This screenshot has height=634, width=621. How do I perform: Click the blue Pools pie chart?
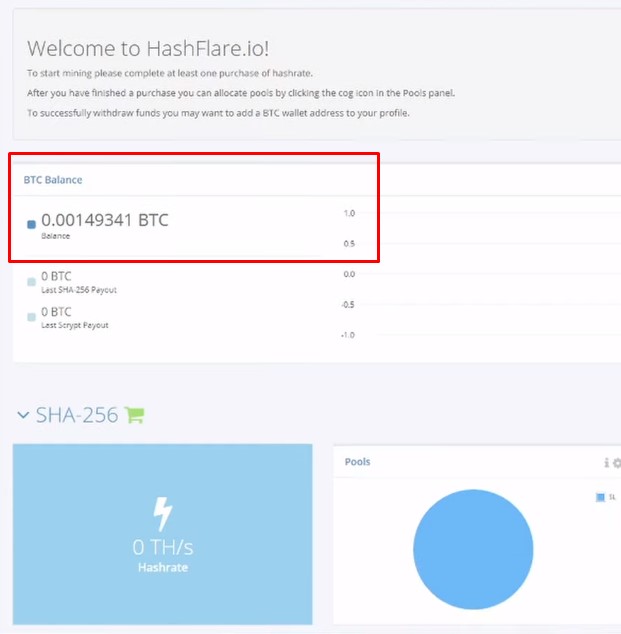(x=473, y=549)
